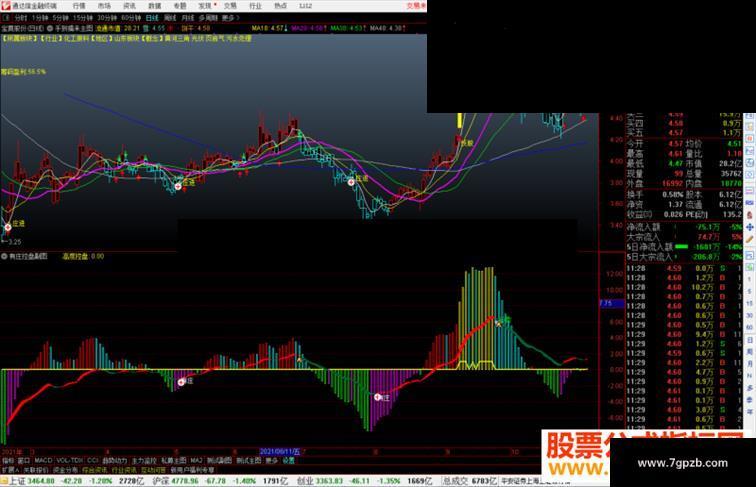Click the 通达信 app logo icon
The image size is (756, 487).
click(x=6, y=6)
